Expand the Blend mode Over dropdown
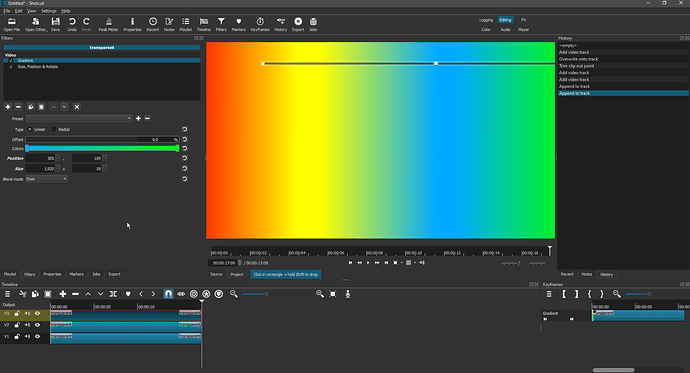The height and width of the screenshot is (373, 690). (x=46, y=179)
